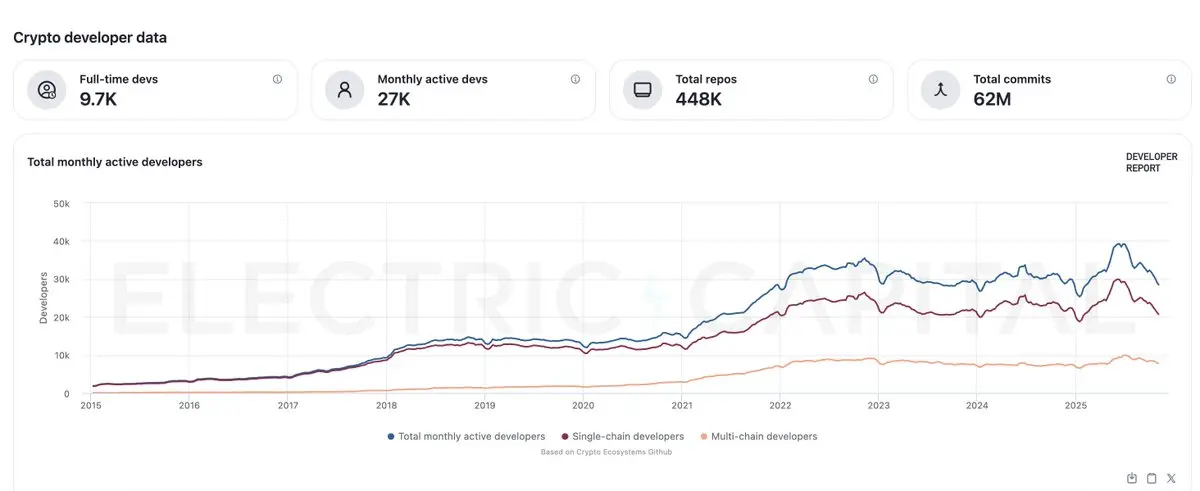The image size is (1200, 491).
Task: Open the Developer Report link
Action: point(1151,162)
